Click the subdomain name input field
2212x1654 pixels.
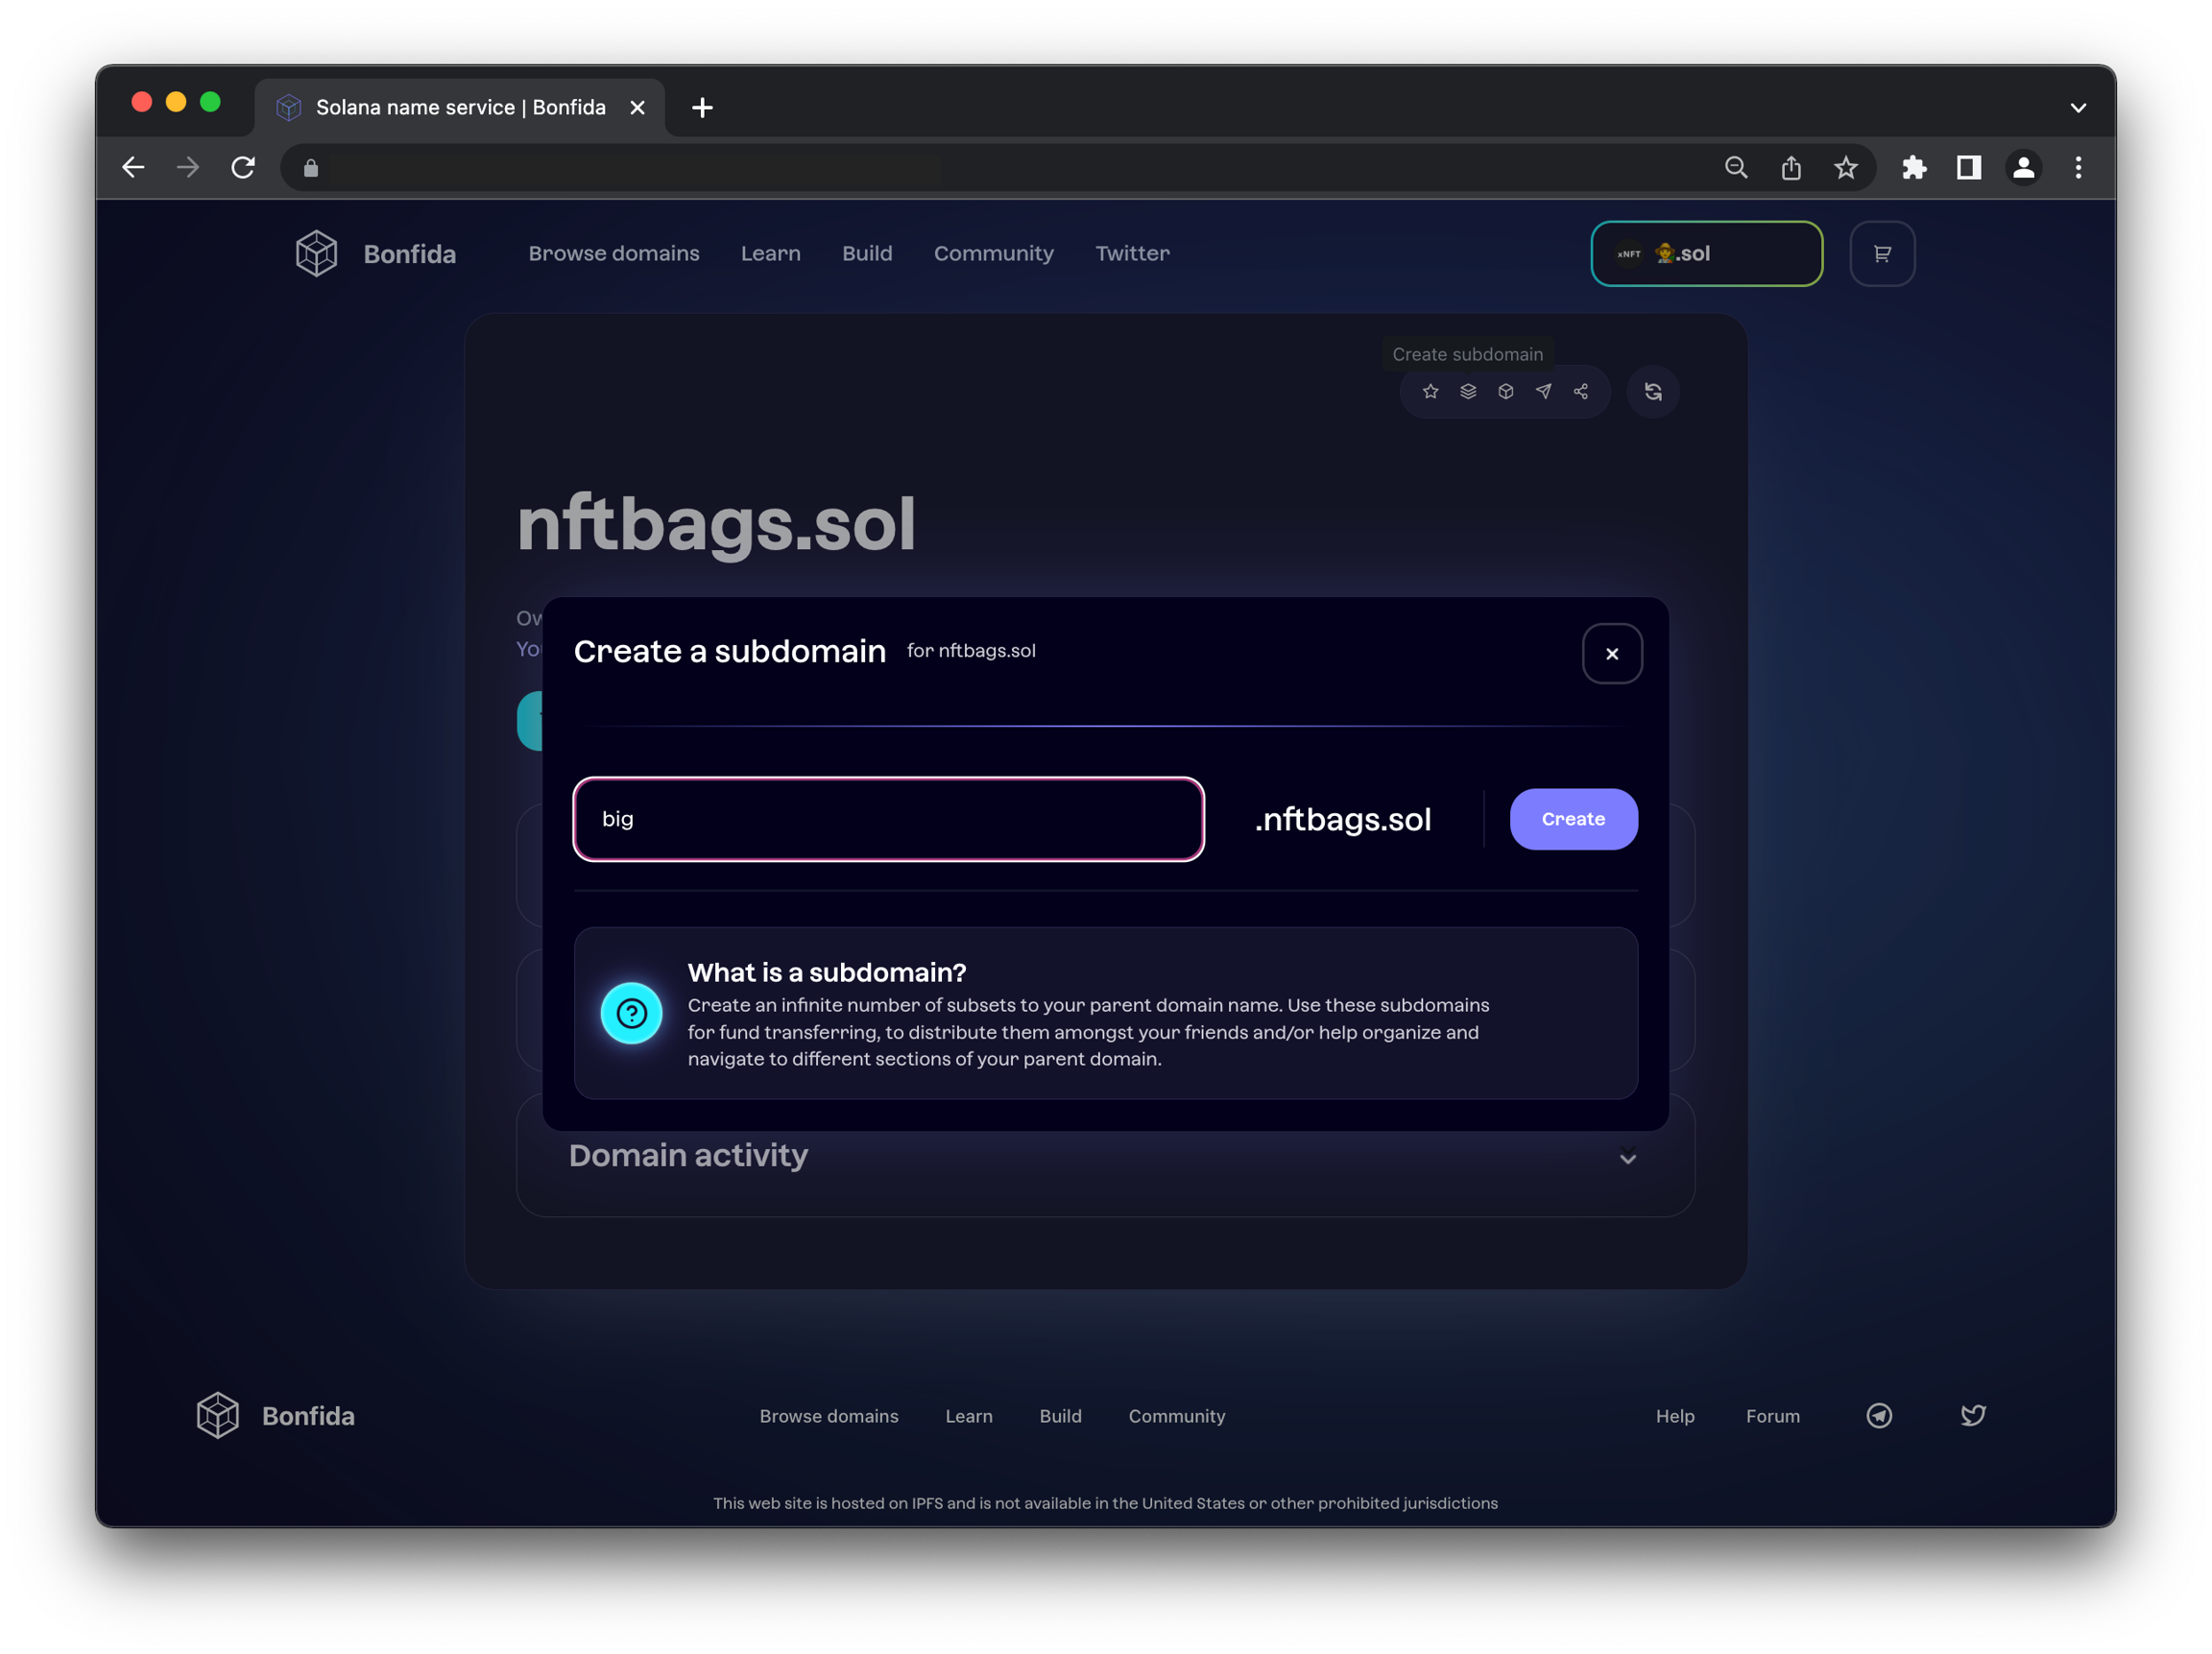pos(888,819)
